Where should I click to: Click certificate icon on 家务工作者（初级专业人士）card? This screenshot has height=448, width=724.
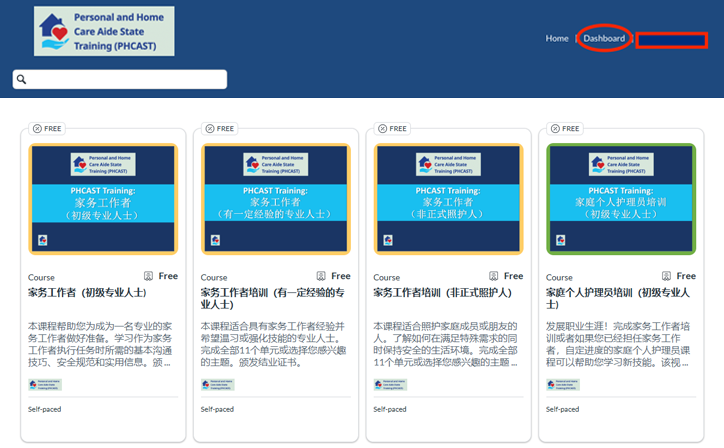pyautogui.click(x=149, y=276)
